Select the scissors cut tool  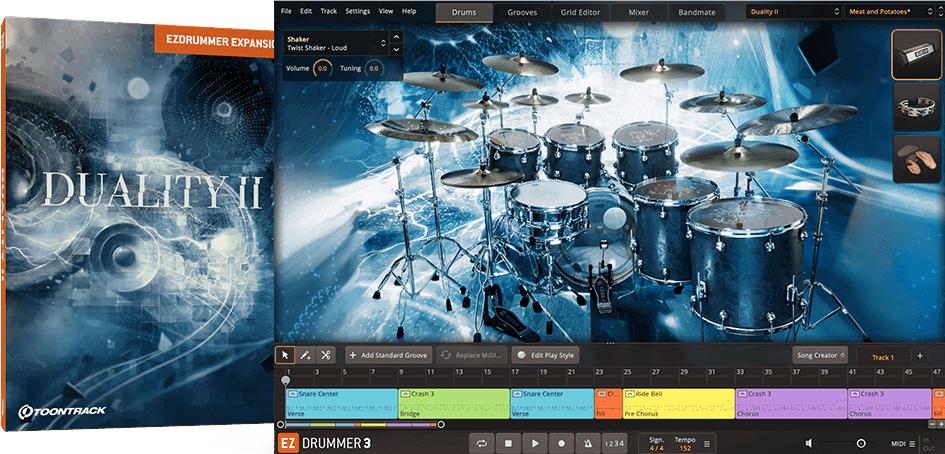click(325, 355)
